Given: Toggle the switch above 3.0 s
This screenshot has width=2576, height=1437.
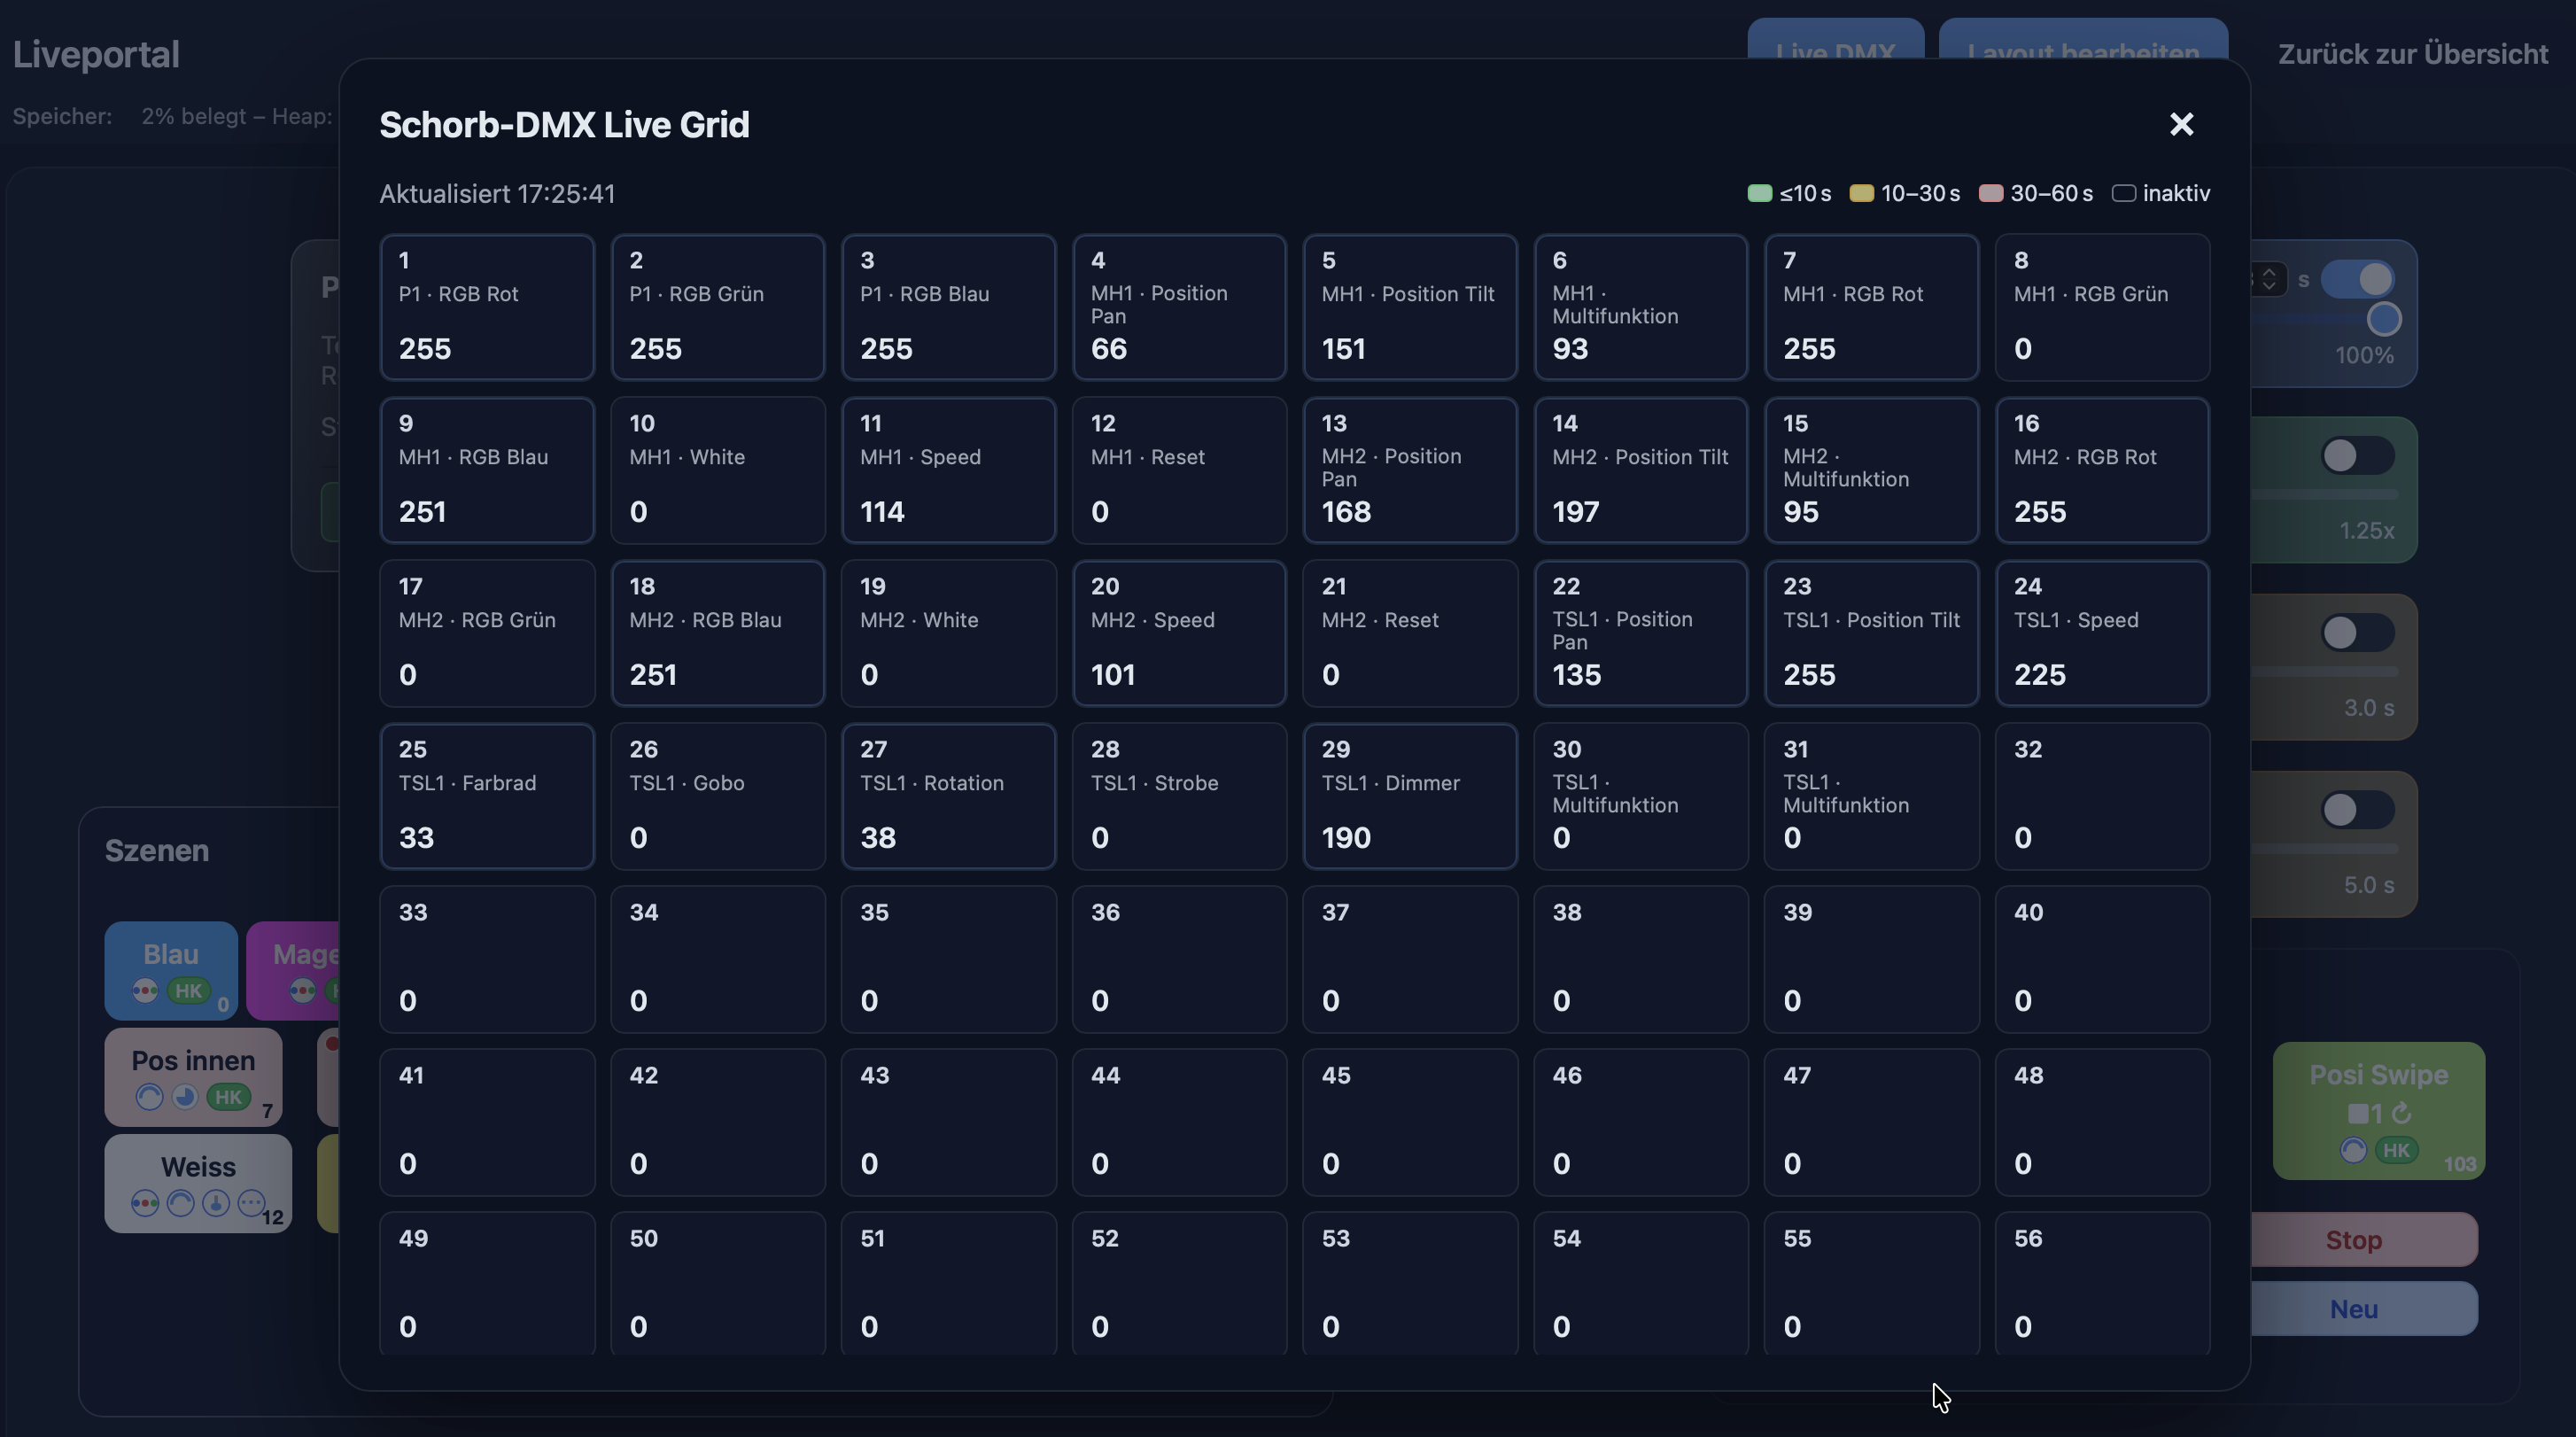Looking at the screenshot, I should coord(2357,633).
